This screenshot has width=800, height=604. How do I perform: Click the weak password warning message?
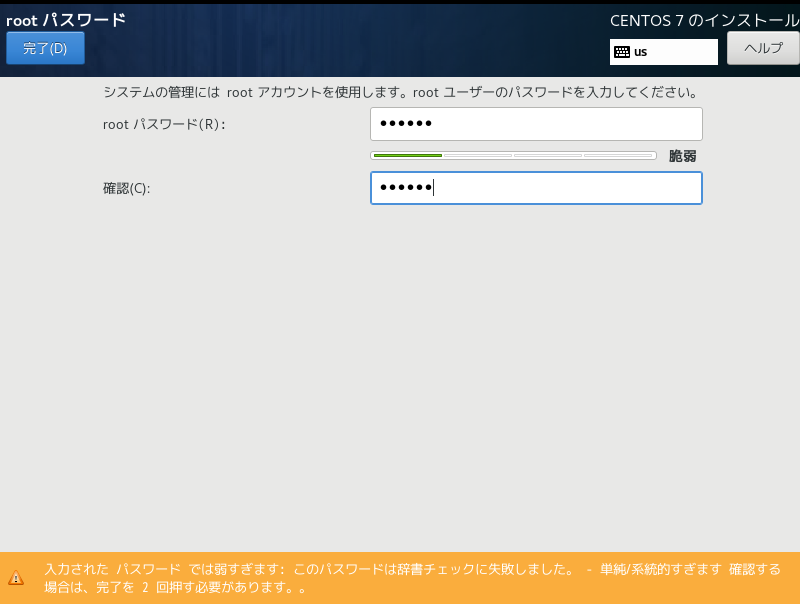[x=412, y=578]
